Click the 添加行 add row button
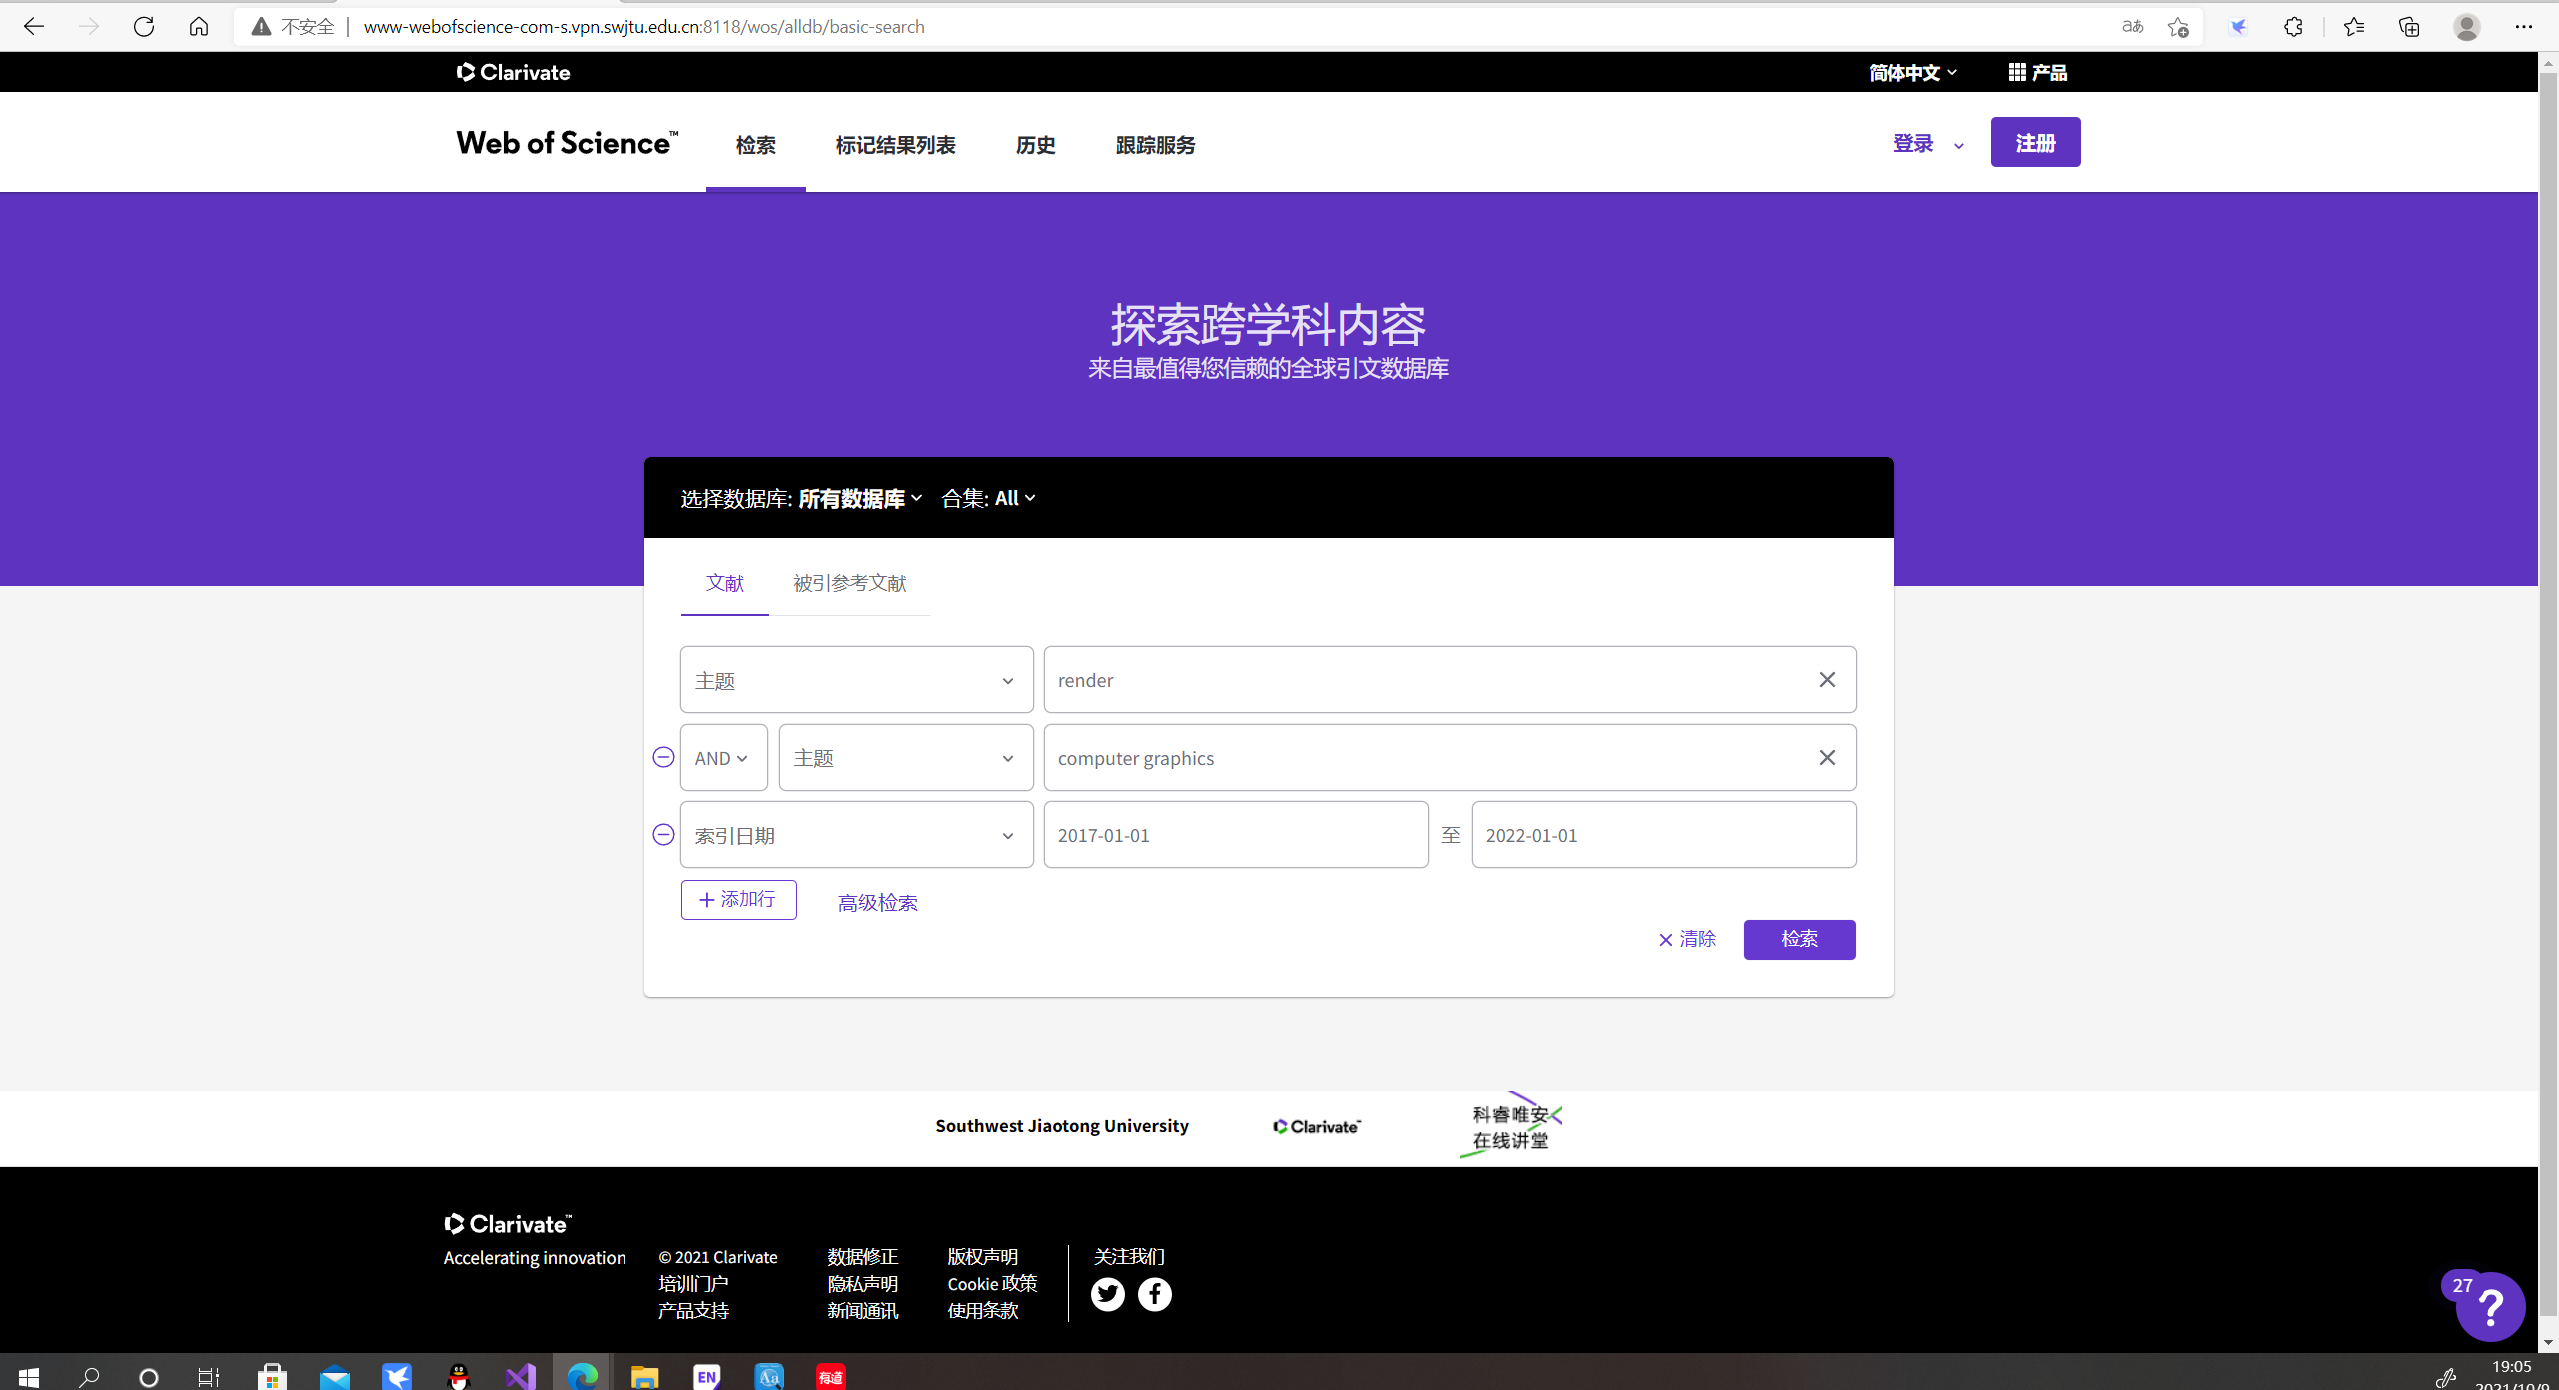 tap(739, 900)
